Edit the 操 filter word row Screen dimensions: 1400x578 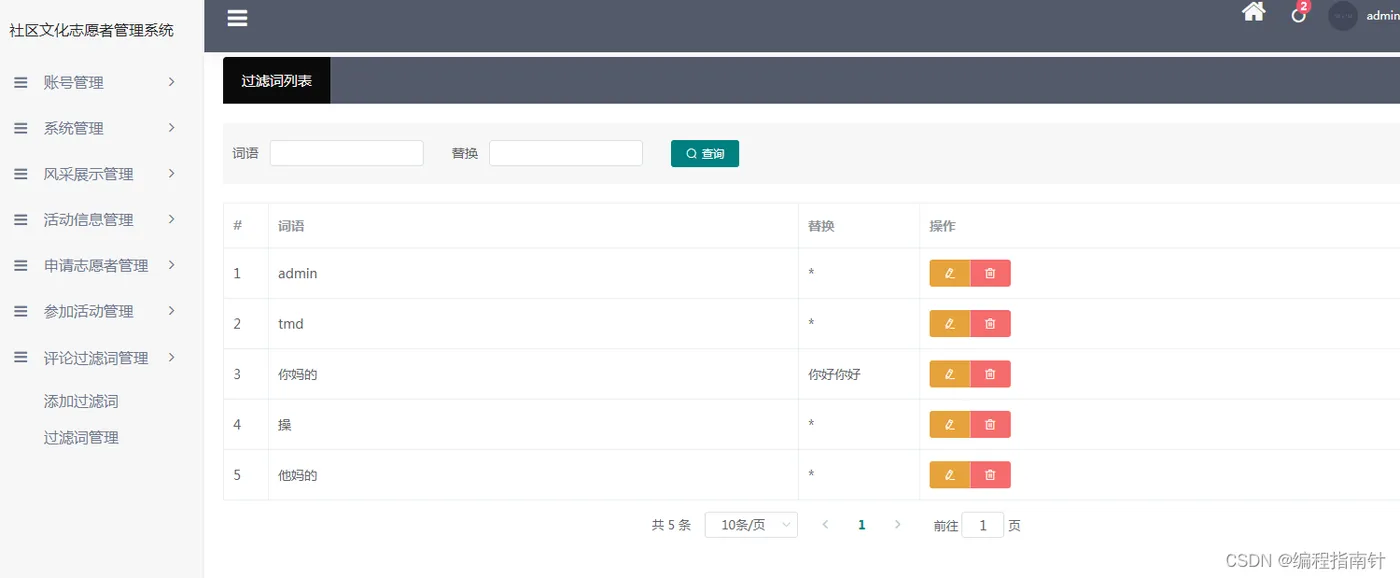tap(950, 424)
